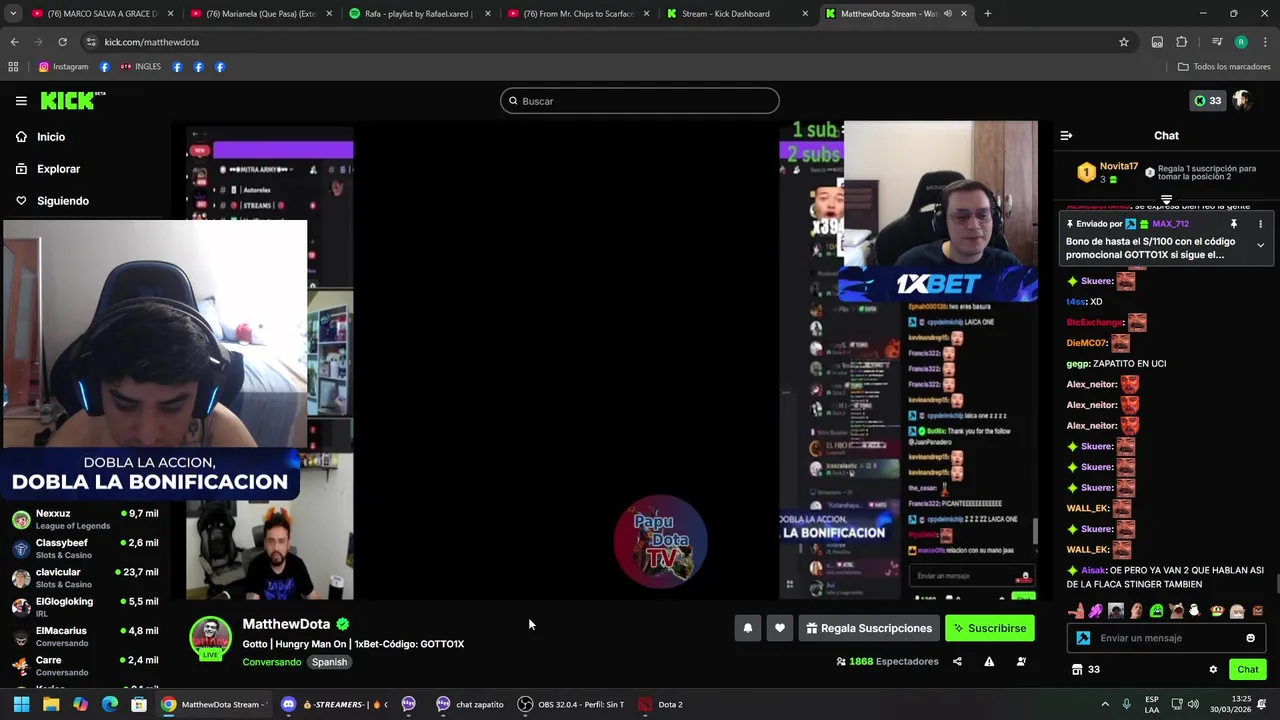1280x720 pixels.
Task: Open Windows Start menu
Action: pyautogui.click(x=21, y=704)
